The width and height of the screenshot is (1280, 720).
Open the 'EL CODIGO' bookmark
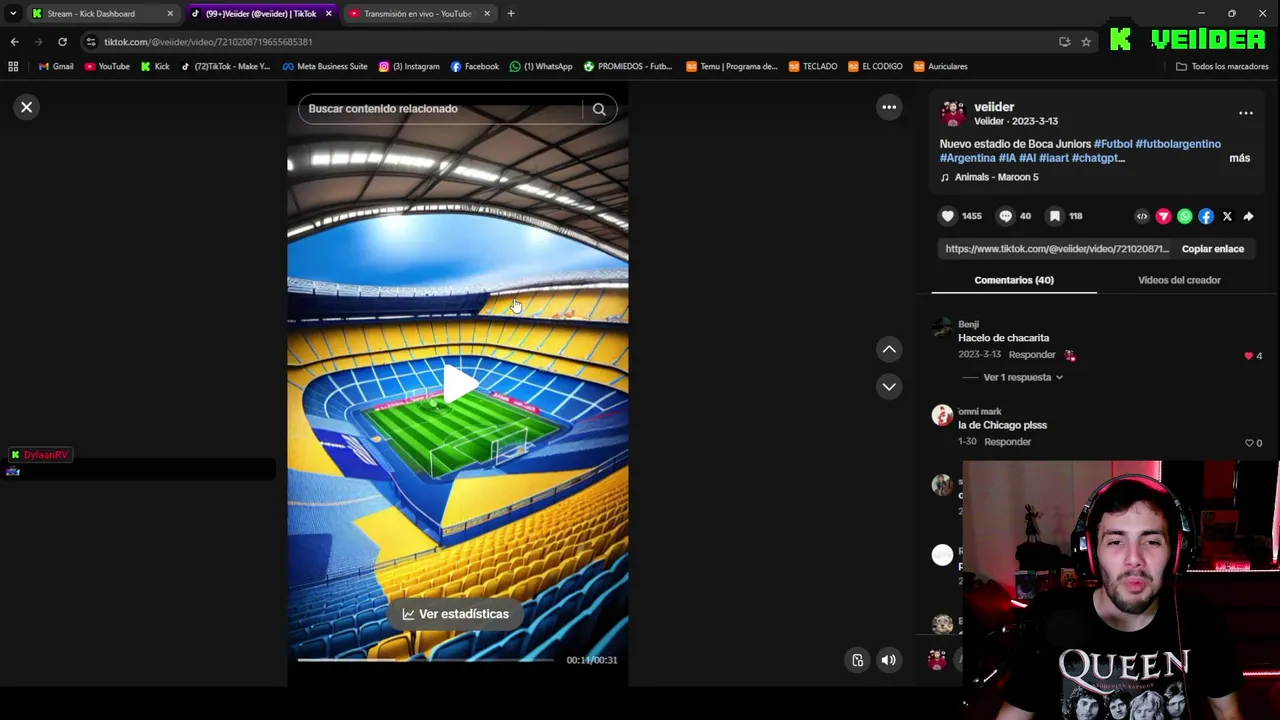point(875,67)
